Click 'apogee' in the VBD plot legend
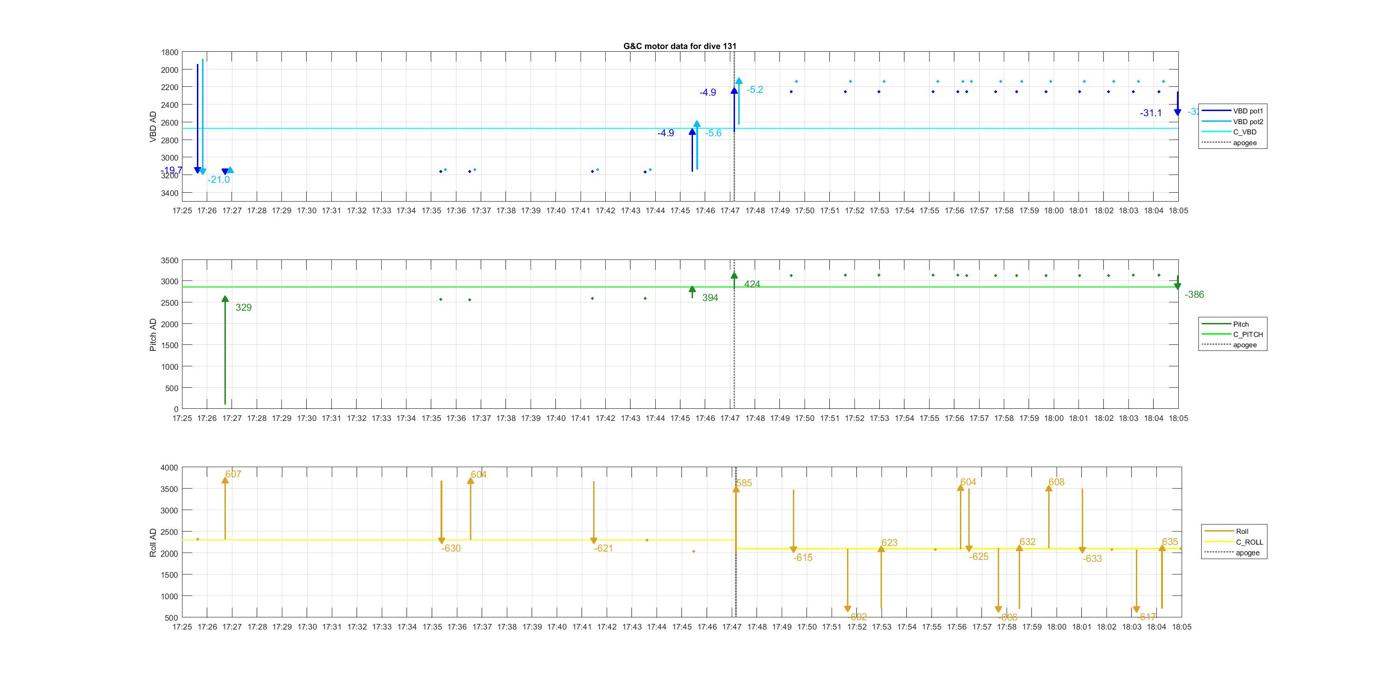This screenshot has width=1400, height=693. [1245, 143]
